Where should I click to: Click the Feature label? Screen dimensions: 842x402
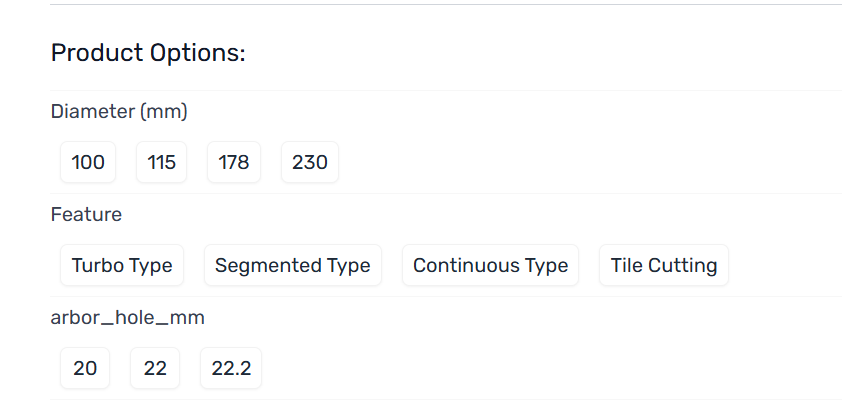(86, 214)
